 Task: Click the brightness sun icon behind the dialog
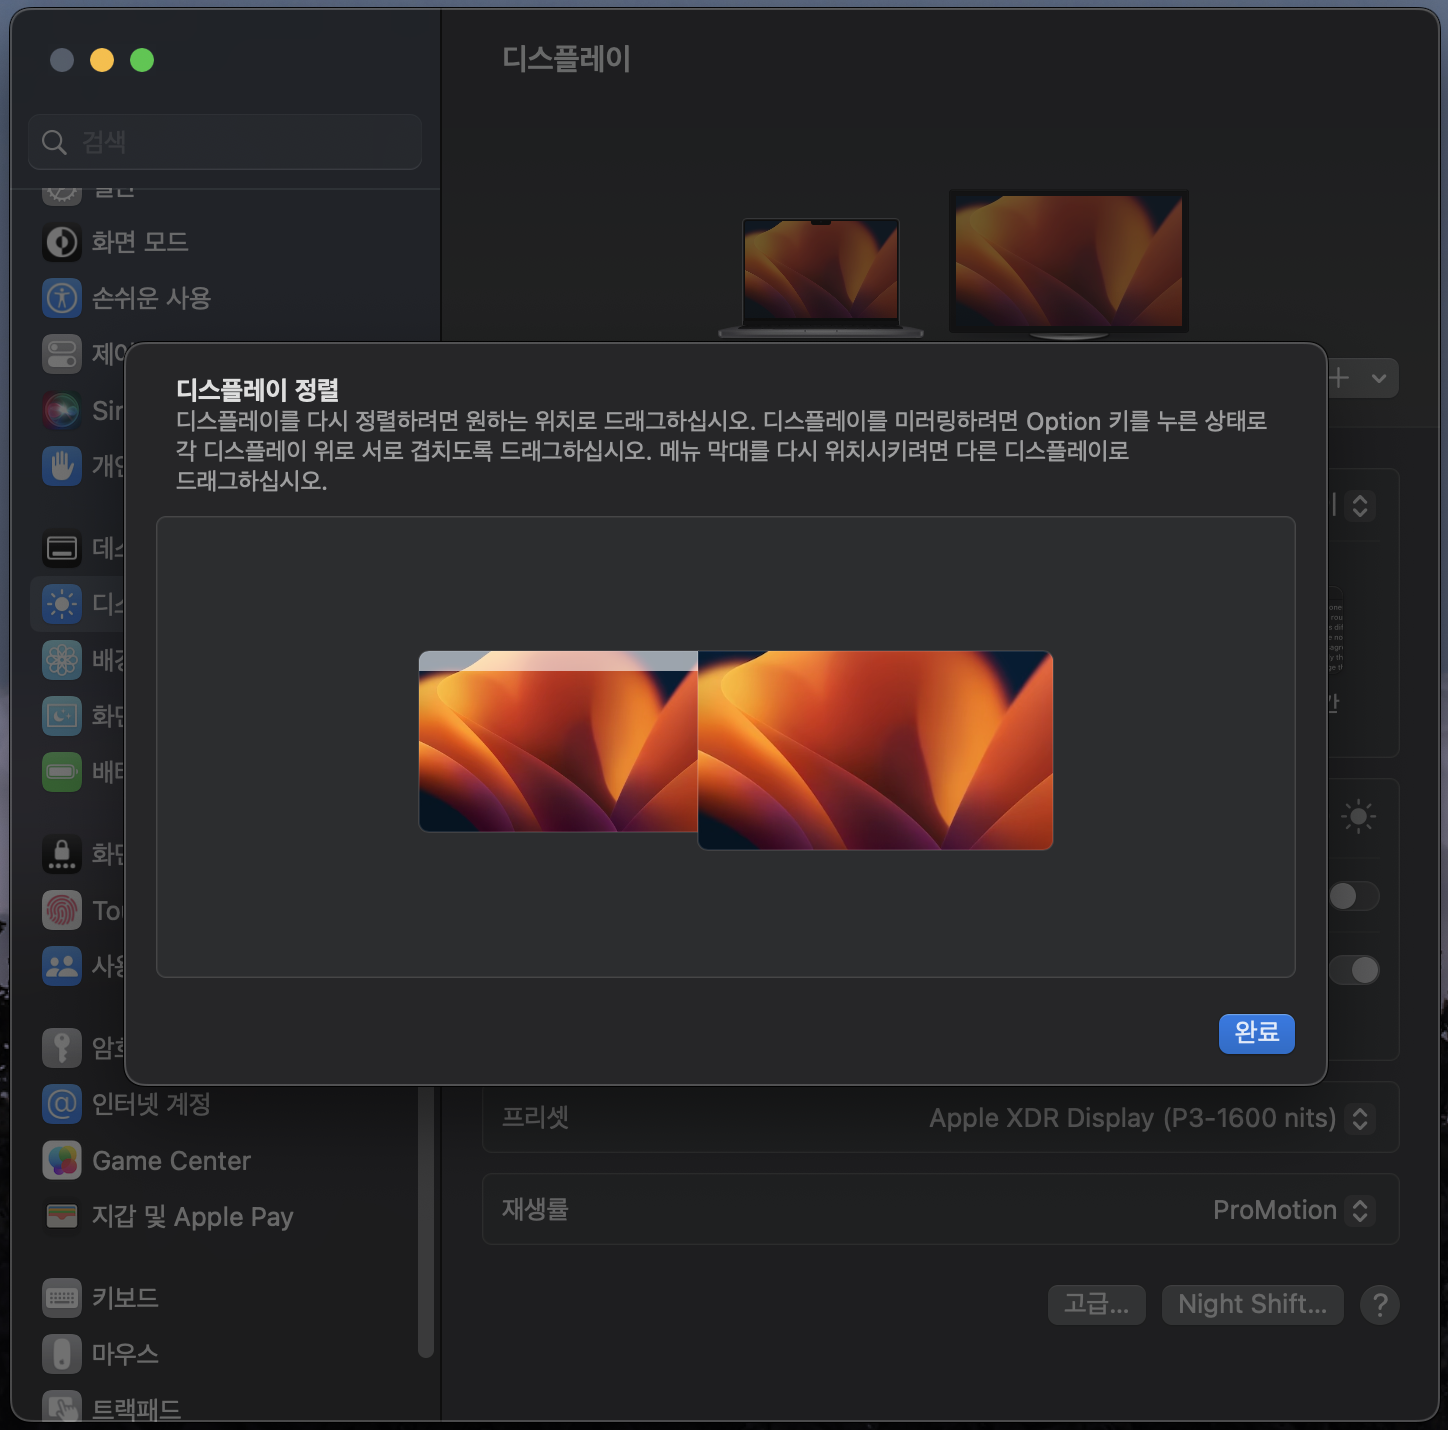point(1358,817)
